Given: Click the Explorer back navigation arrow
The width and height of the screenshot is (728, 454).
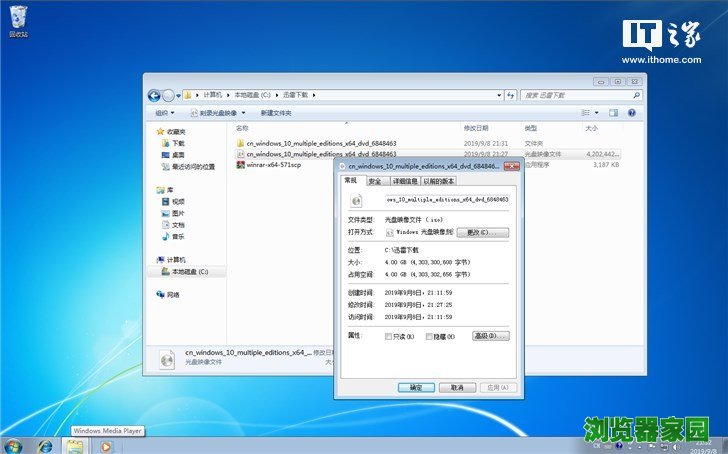Looking at the screenshot, I should pos(155,95).
